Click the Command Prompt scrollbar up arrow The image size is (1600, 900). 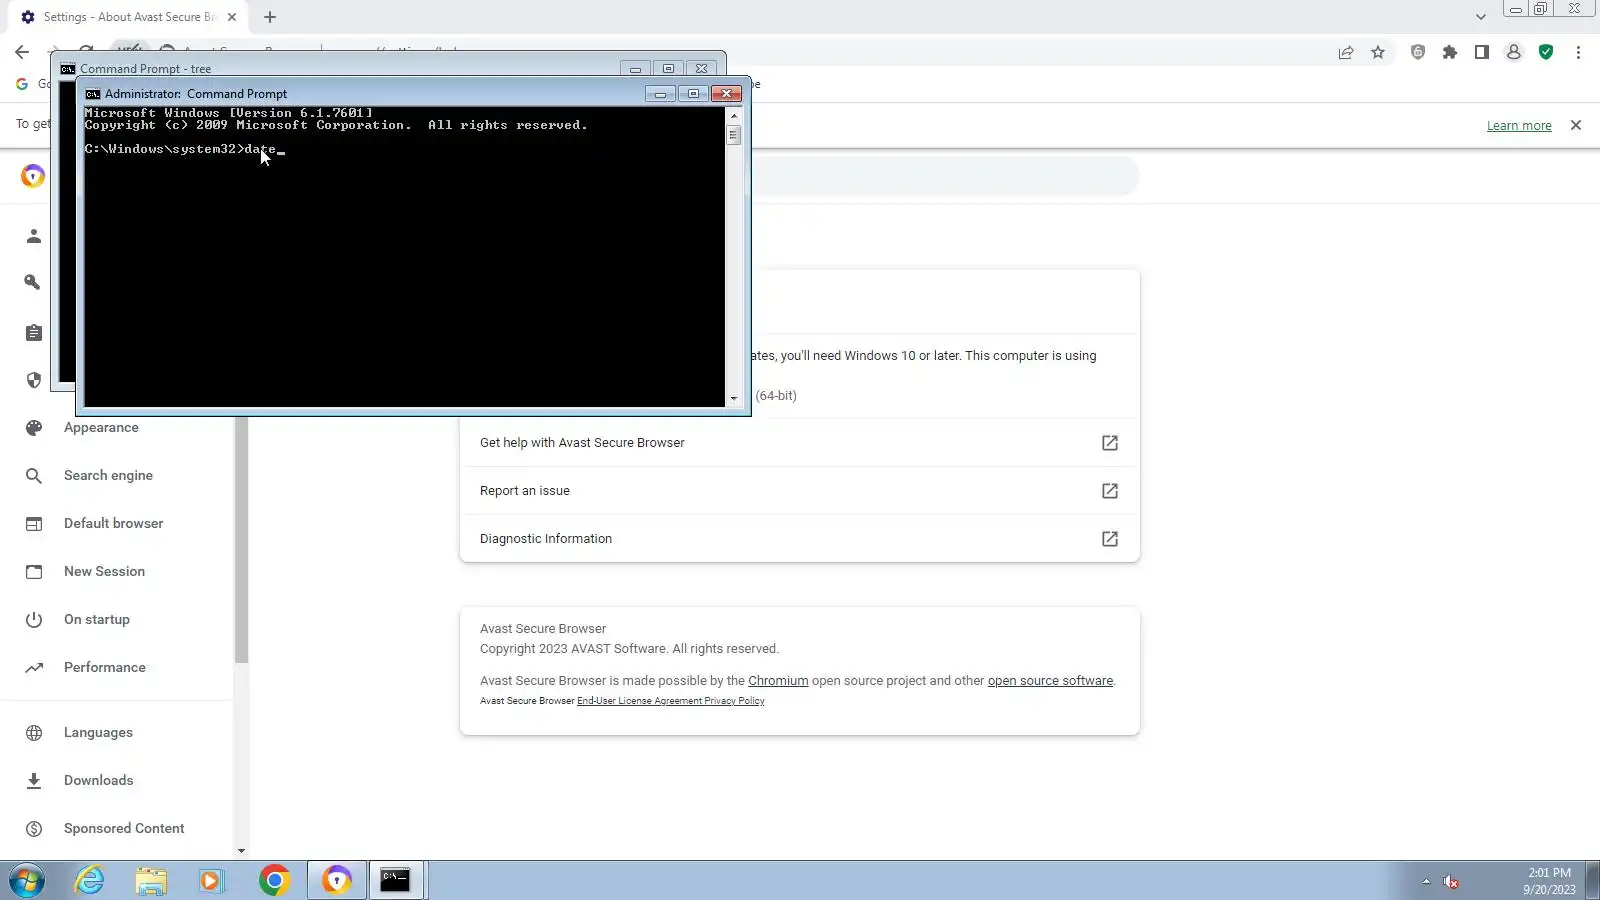(x=734, y=116)
